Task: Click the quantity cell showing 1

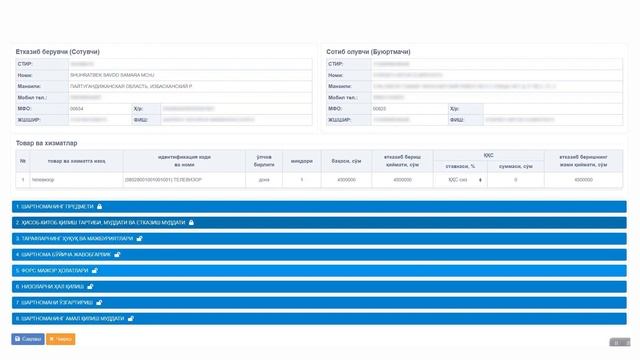Action: (302, 180)
